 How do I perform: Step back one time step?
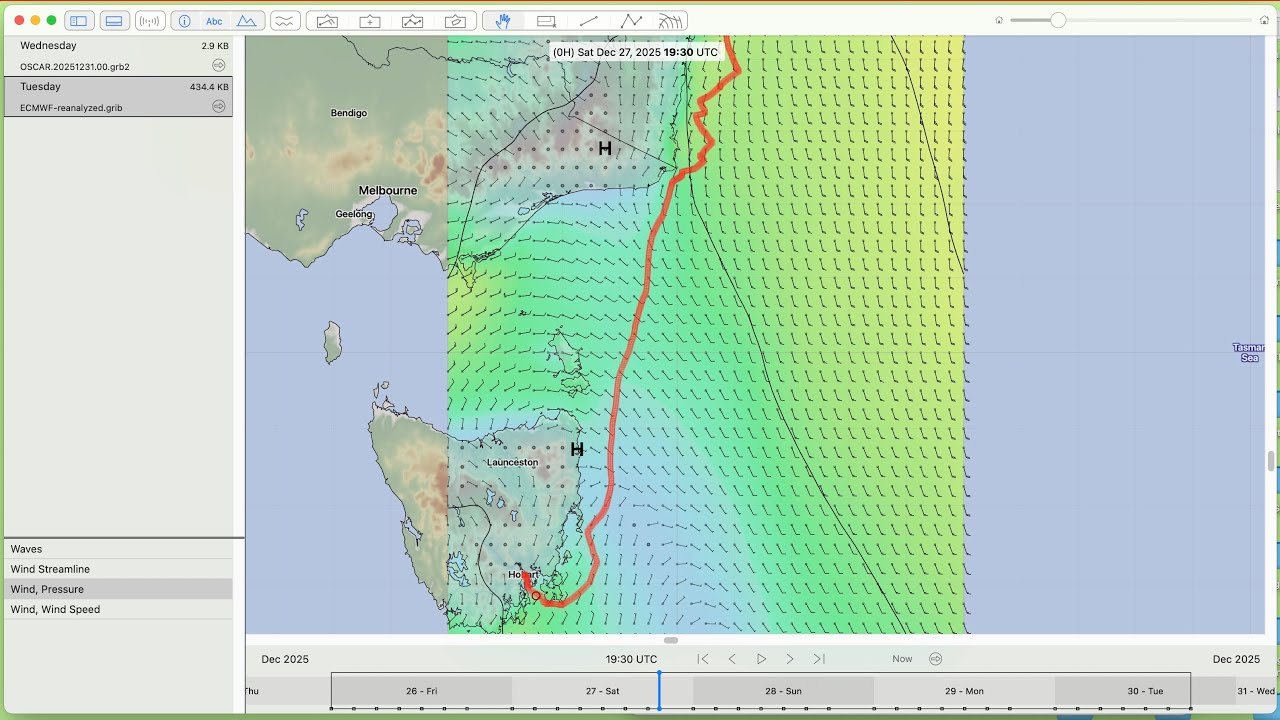(x=732, y=659)
